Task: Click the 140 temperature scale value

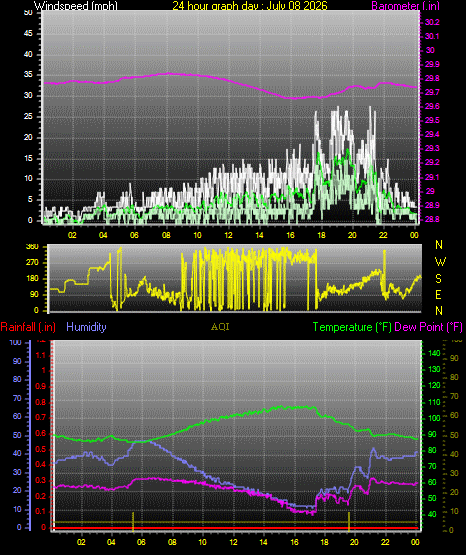Action: tap(434, 353)
